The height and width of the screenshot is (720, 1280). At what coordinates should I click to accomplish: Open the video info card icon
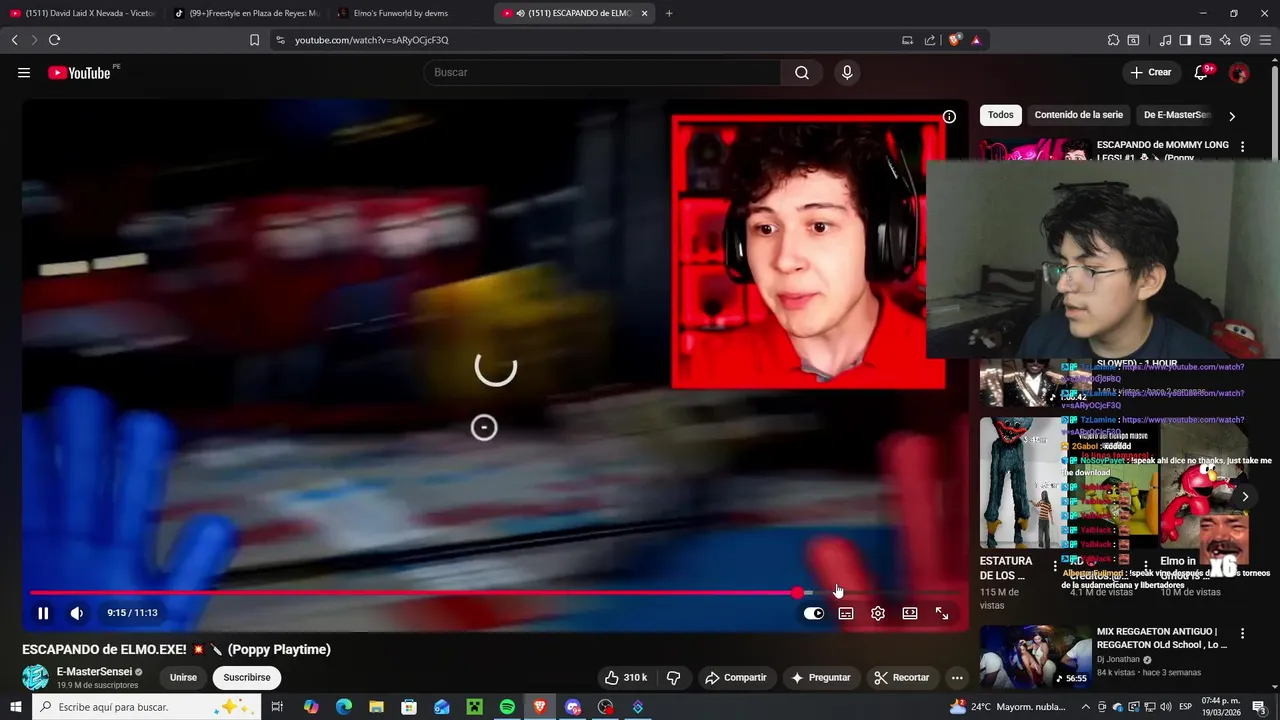pyautogui.click(x=949, y=117)
